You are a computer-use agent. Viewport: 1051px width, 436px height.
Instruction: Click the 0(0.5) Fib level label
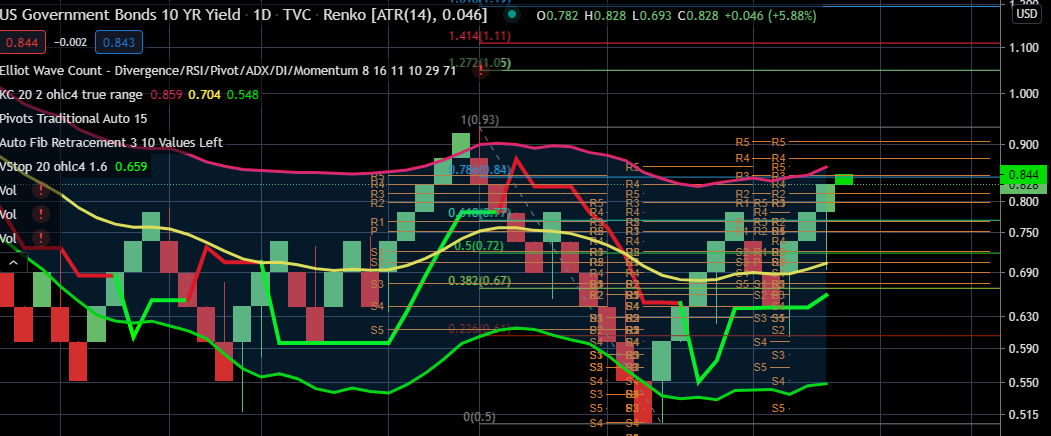point(479,417)
